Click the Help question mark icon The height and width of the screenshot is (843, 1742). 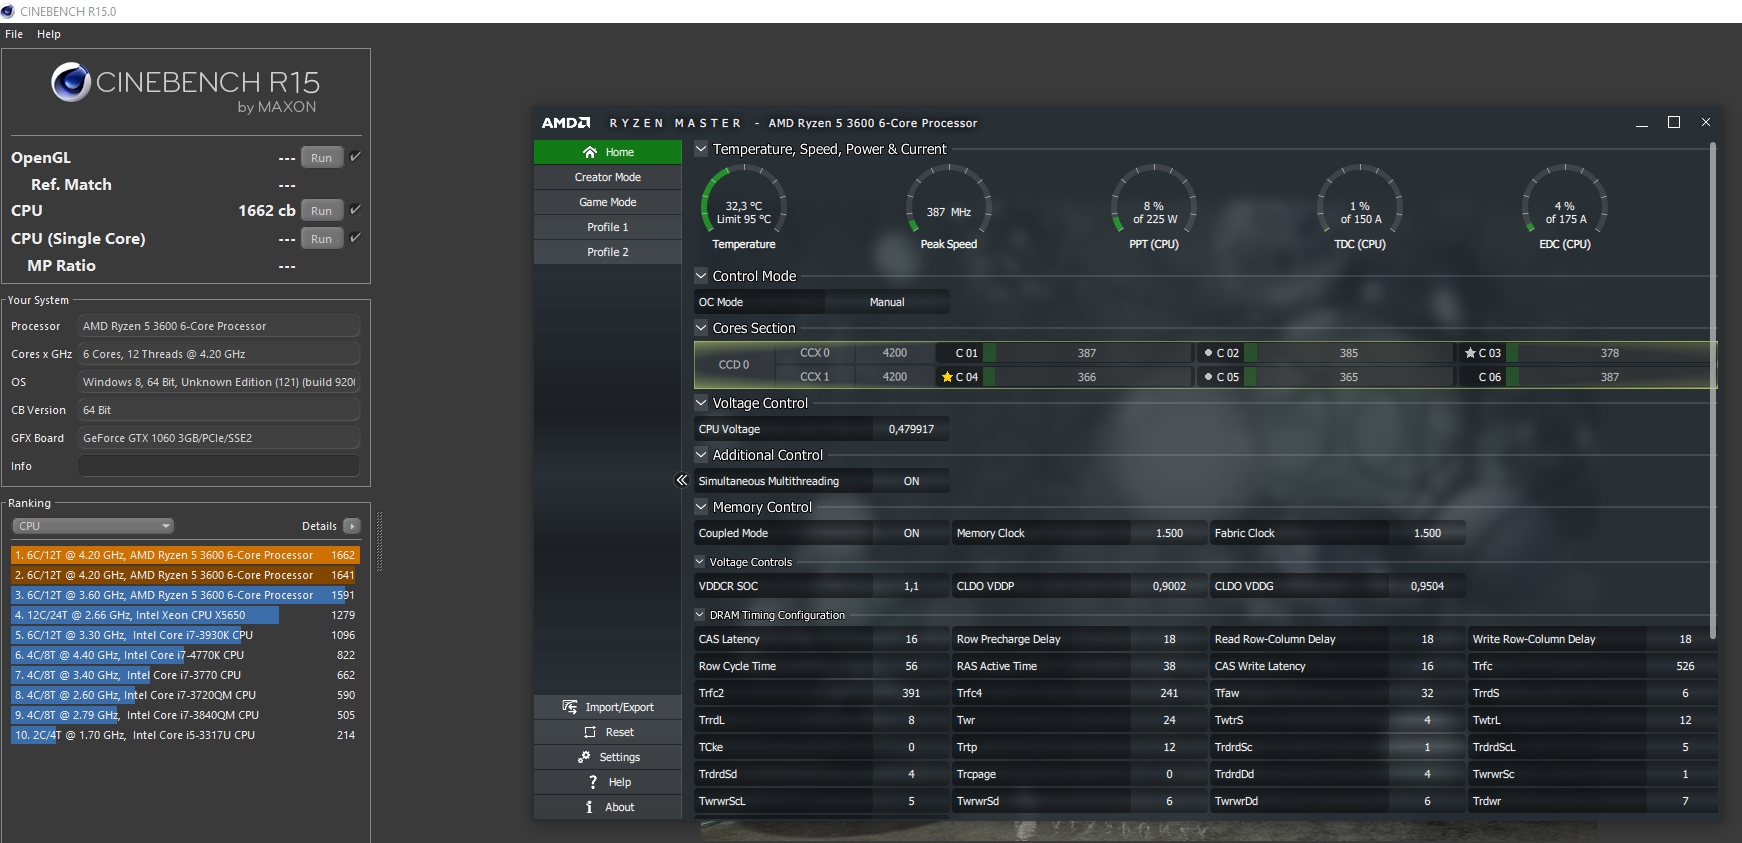[x=593, y=782]
